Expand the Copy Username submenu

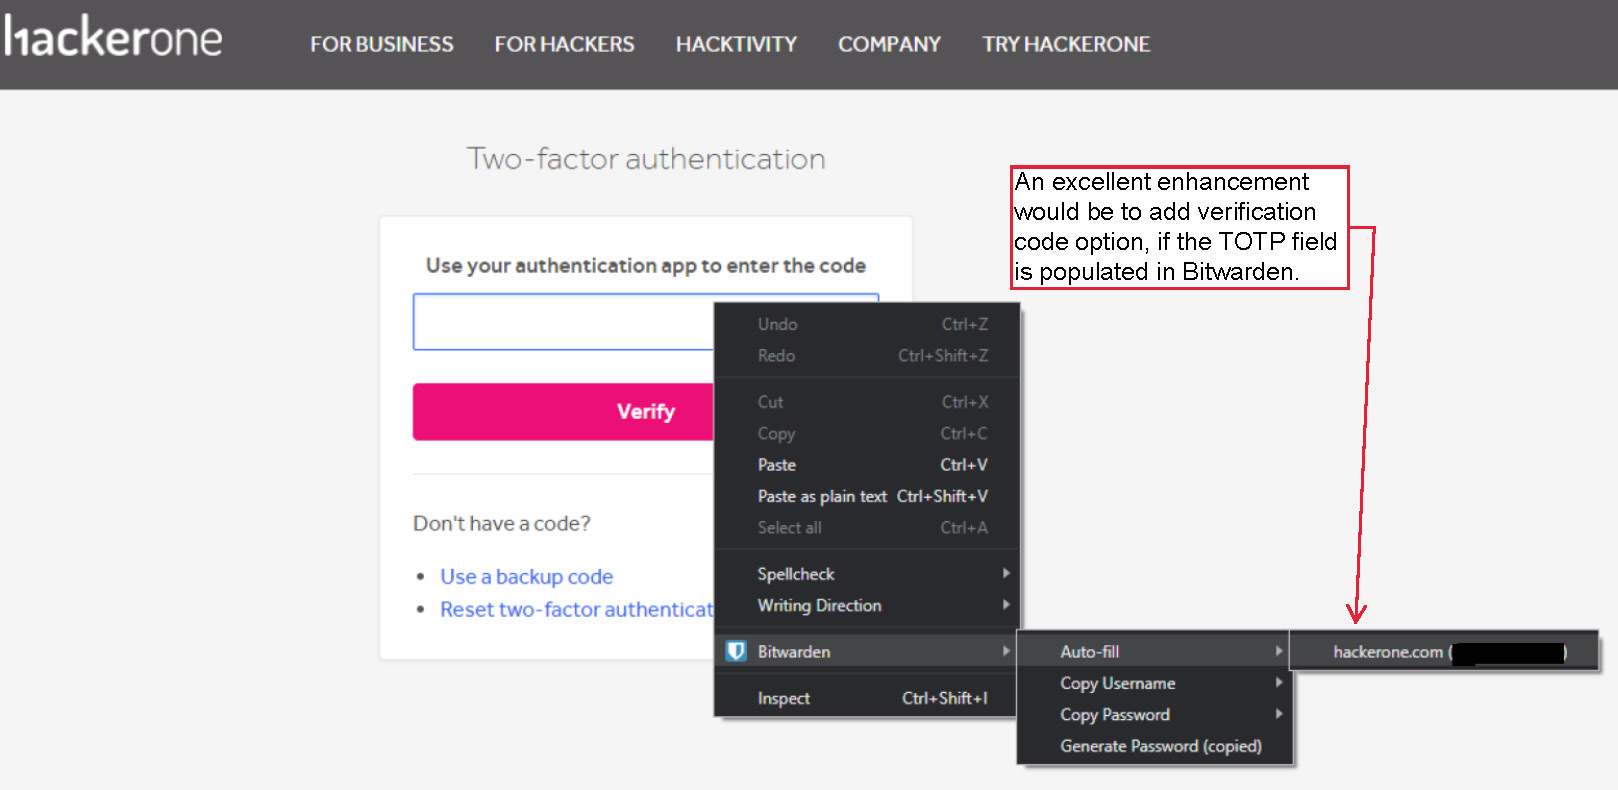(1155, 684)
